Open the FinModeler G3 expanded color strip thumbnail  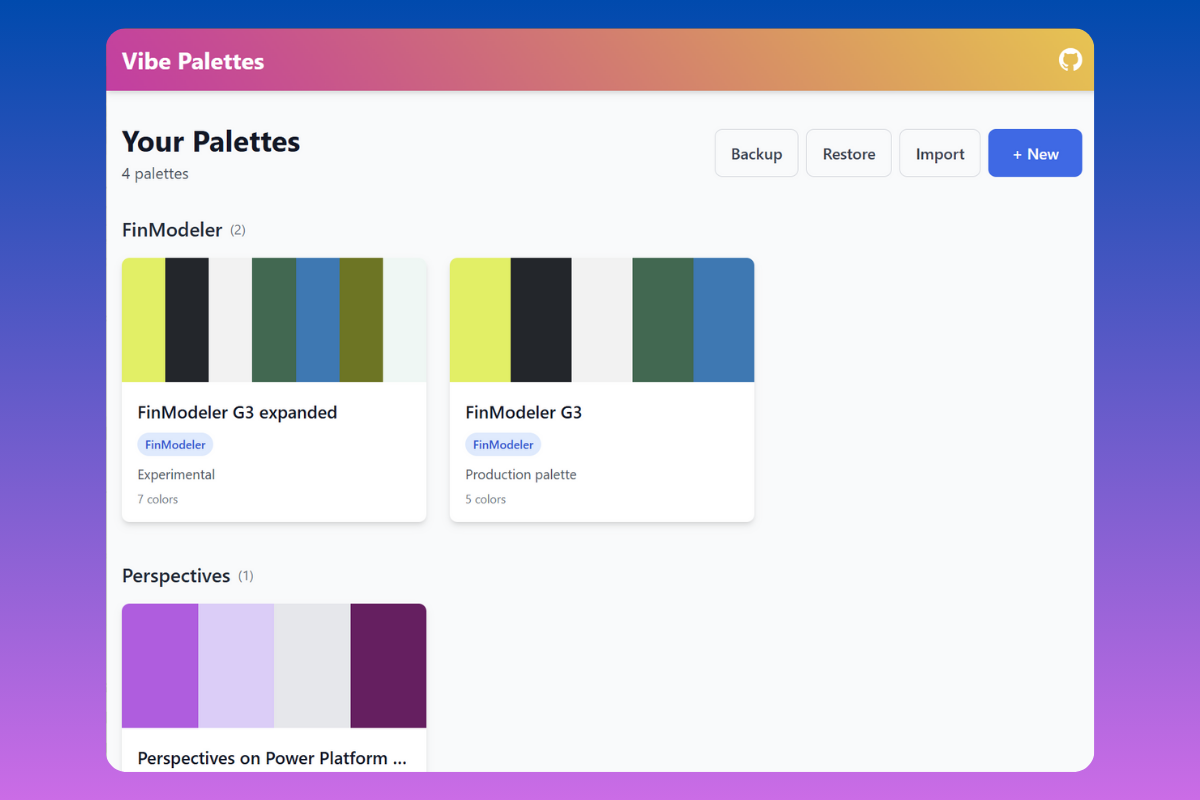(x=274, y=319)
